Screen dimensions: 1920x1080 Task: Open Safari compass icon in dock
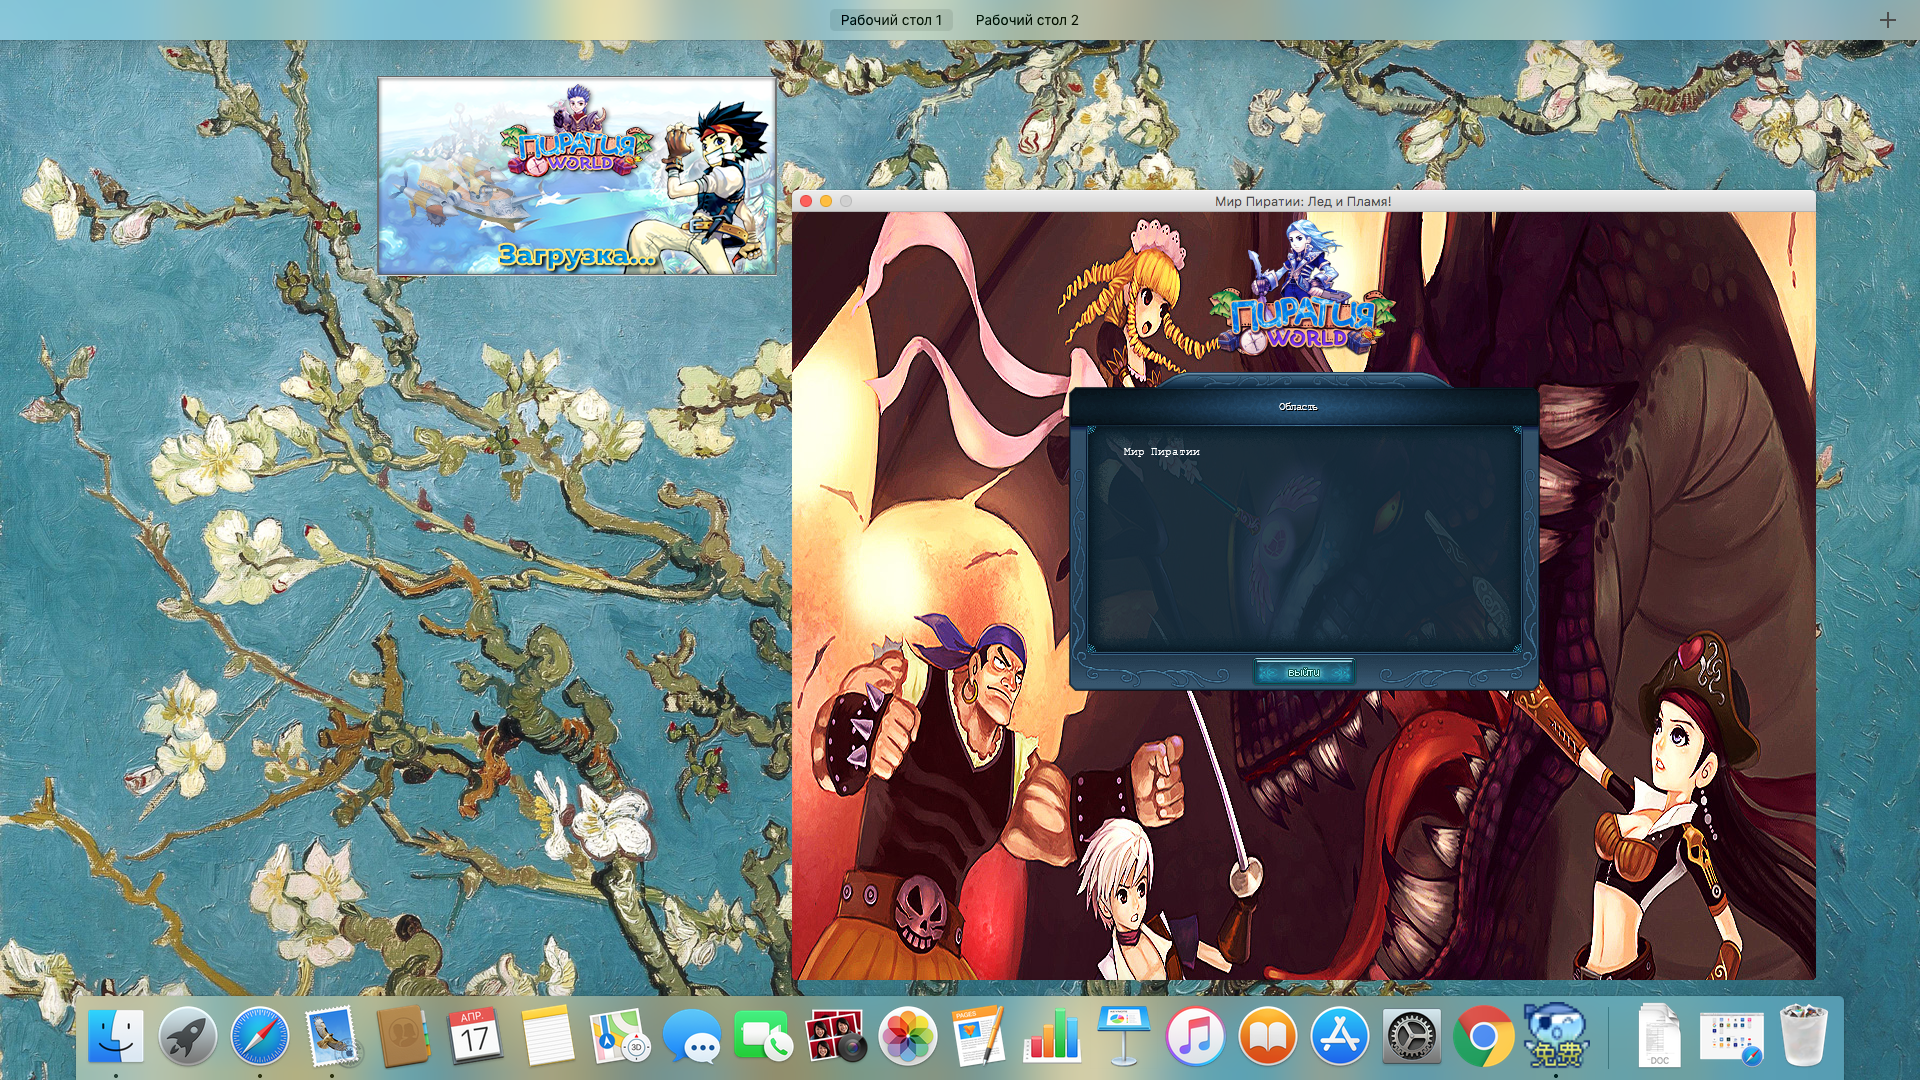coord(260,1036)
